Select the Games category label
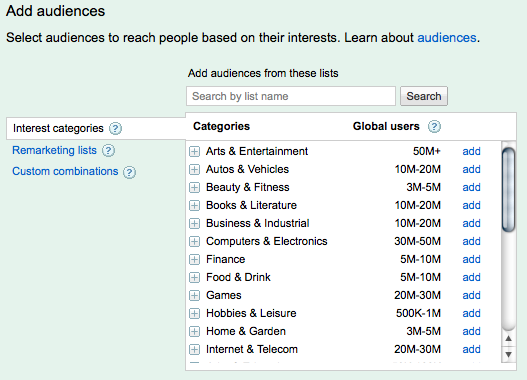This screenshot has width=527, height=380. [224, 295]
